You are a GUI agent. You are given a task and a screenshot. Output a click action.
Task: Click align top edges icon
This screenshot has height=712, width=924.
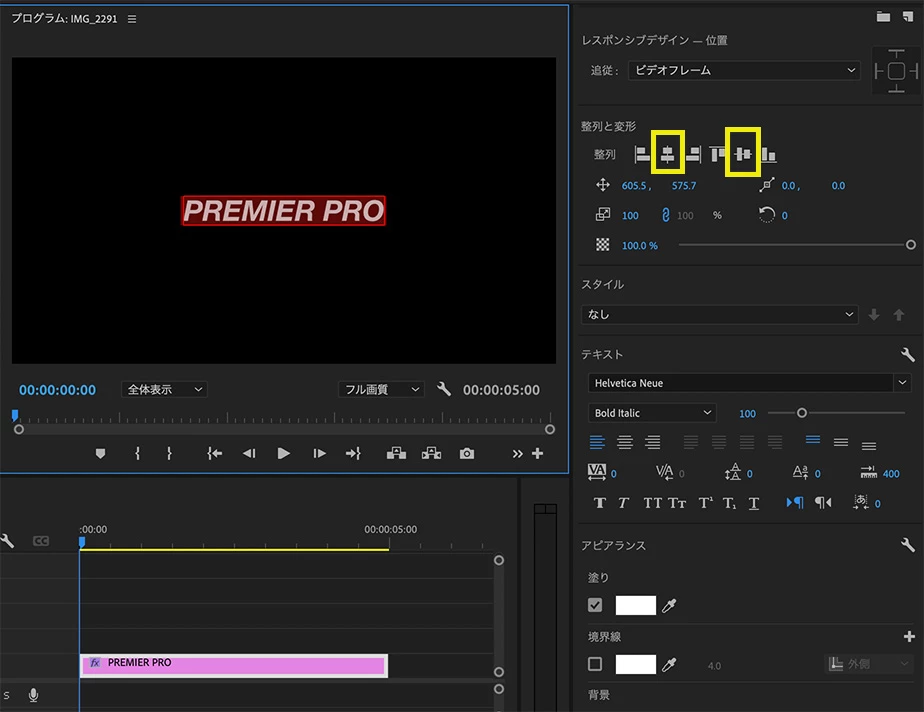(717, 154)
